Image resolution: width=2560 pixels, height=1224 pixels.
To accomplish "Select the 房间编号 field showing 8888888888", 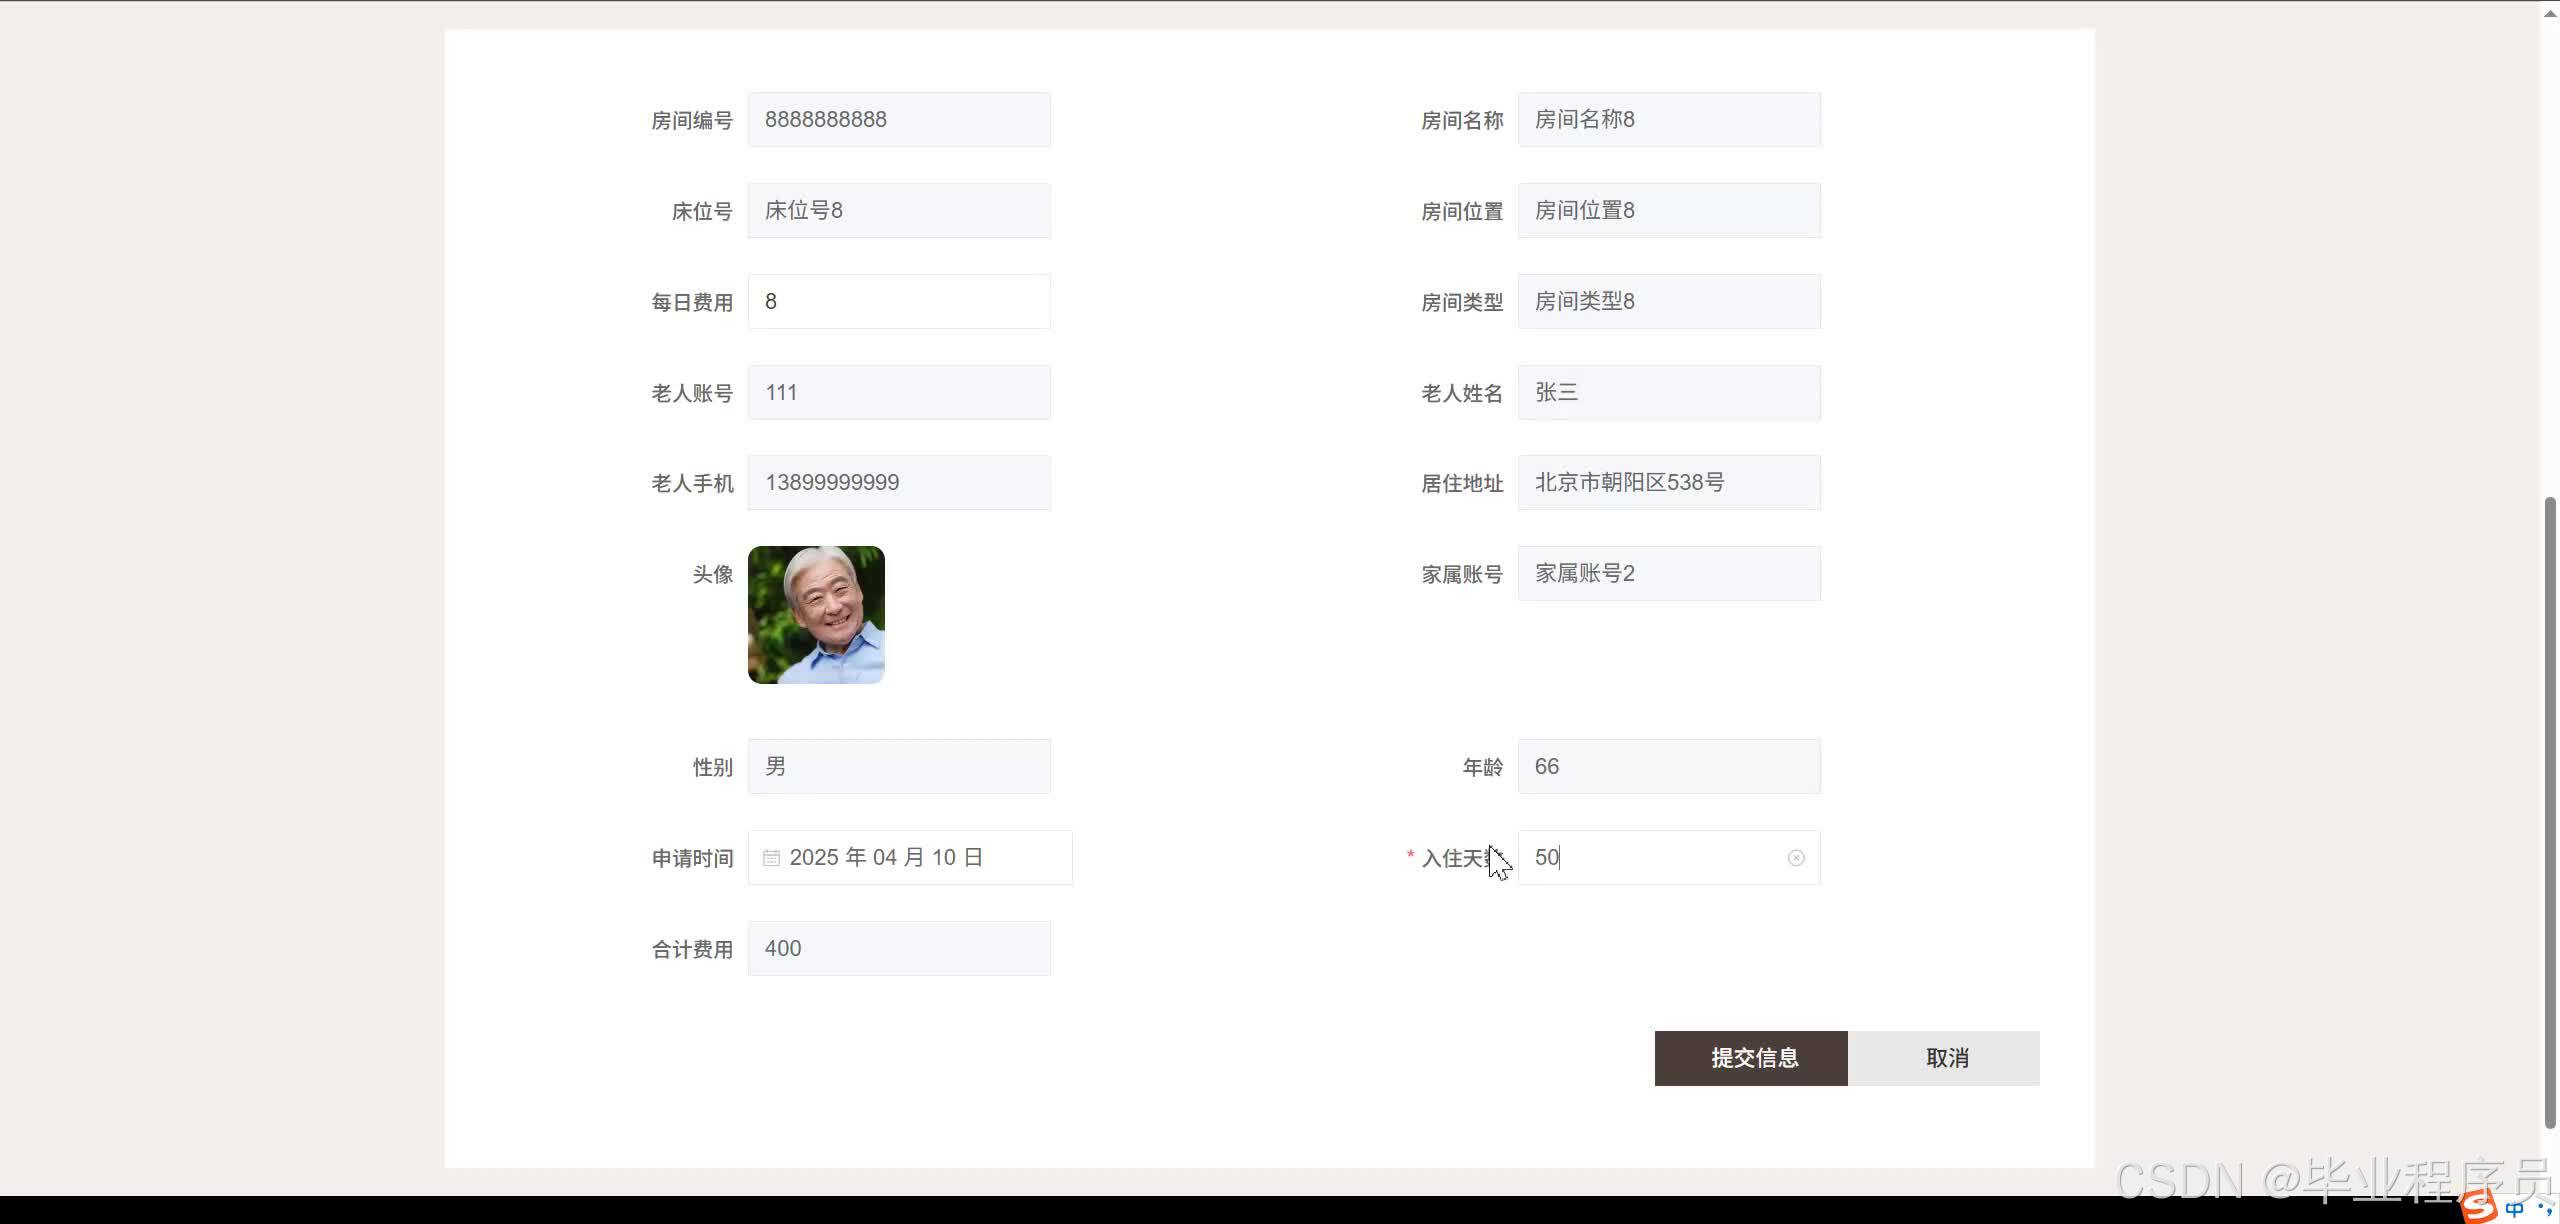I will pyautogui.click(x=897, y=119).
